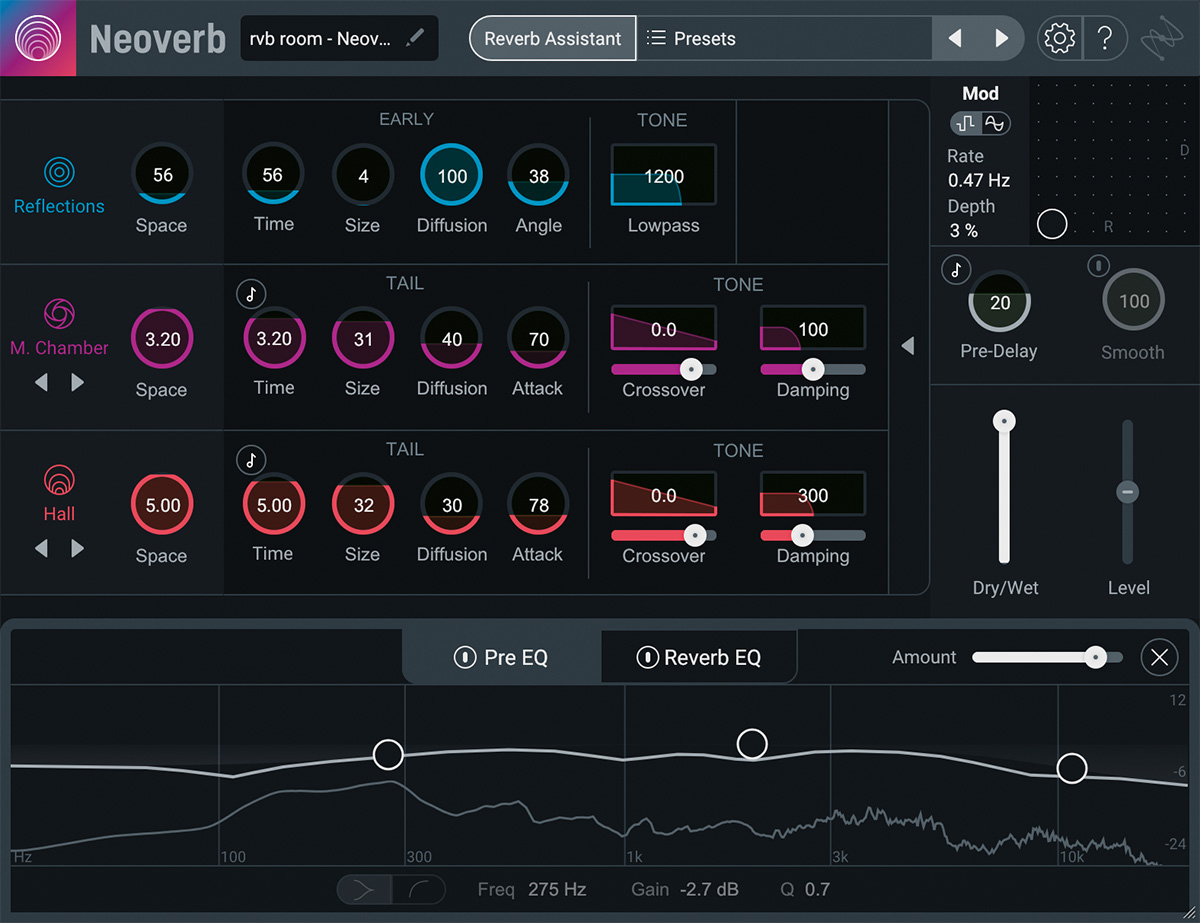Select the Hall engine icon
The height and width of the screenshot is (923, 1200).
click(x=59, y=481)
